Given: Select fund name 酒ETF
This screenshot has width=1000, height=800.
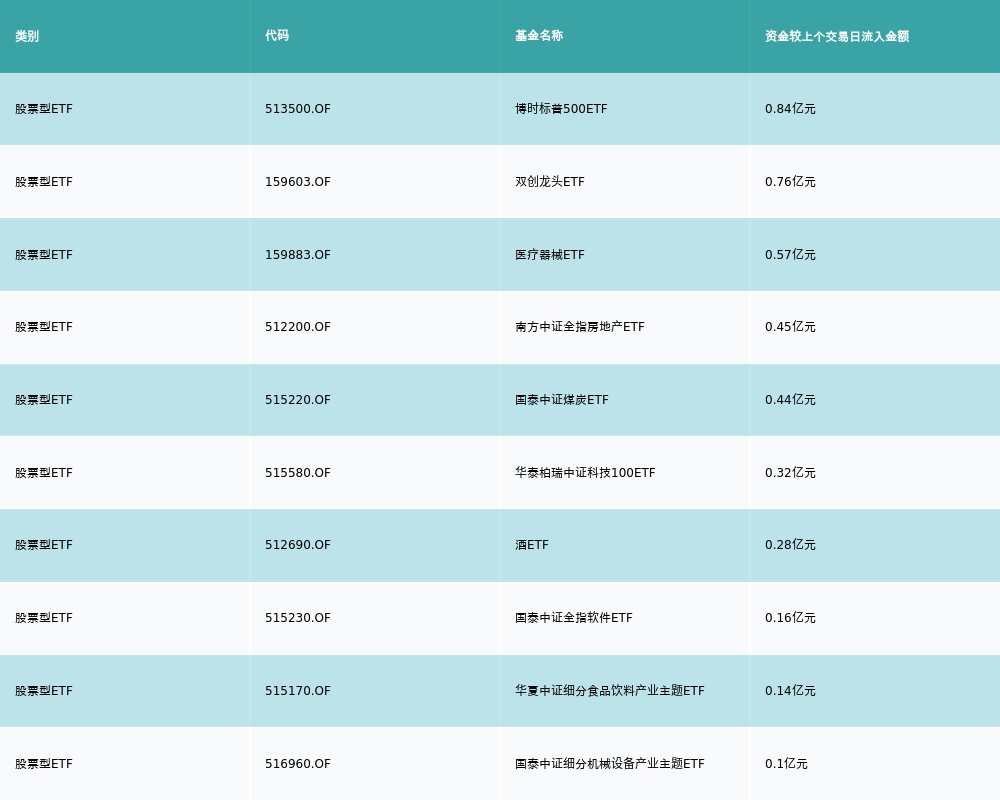Looking at the screenshot, I should [532, 545].
